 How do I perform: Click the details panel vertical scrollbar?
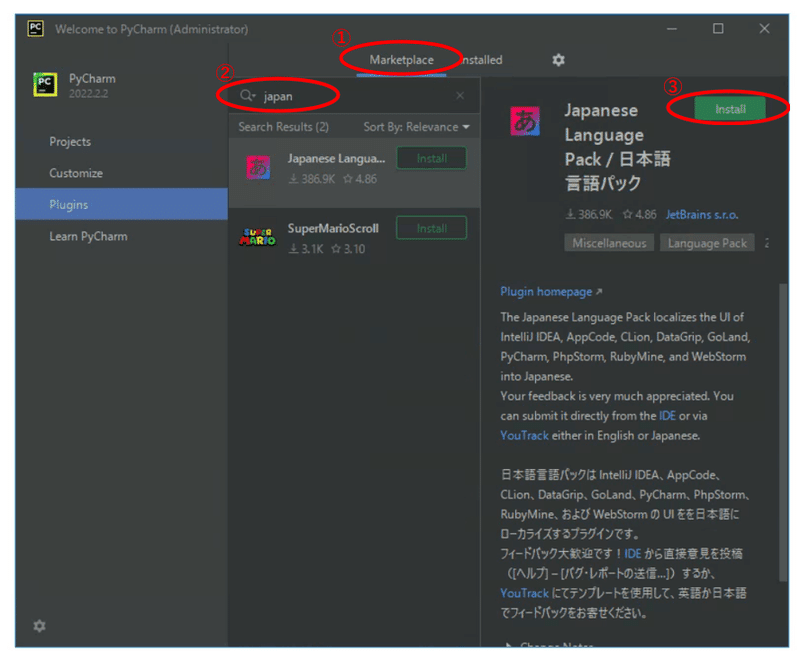point(783,432)
